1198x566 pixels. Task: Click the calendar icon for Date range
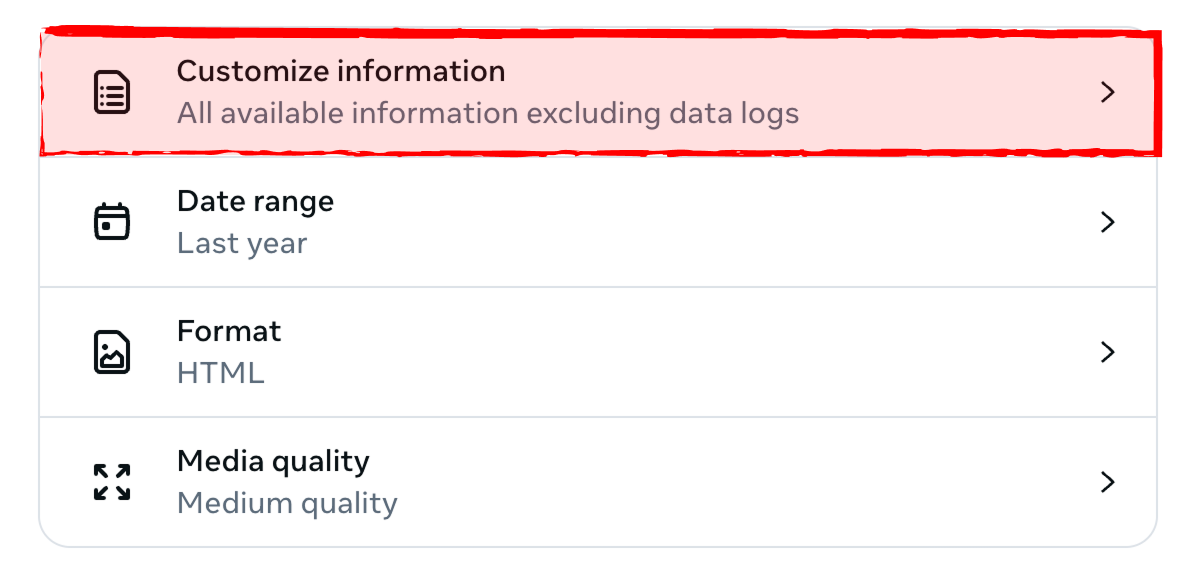click(x=112, y=222)
